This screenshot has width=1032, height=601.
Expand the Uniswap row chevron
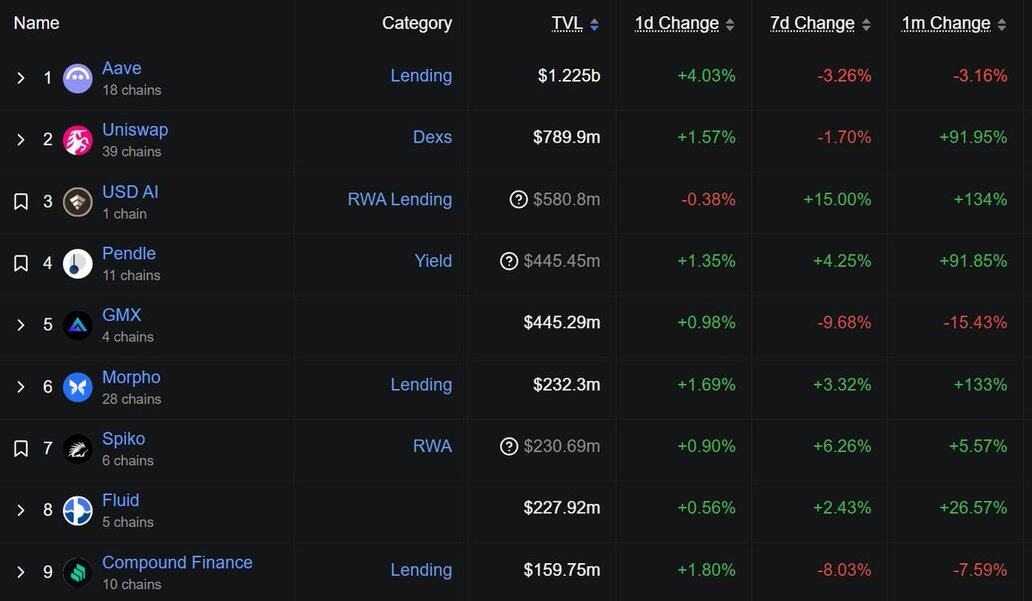click(x=21, y=140)
